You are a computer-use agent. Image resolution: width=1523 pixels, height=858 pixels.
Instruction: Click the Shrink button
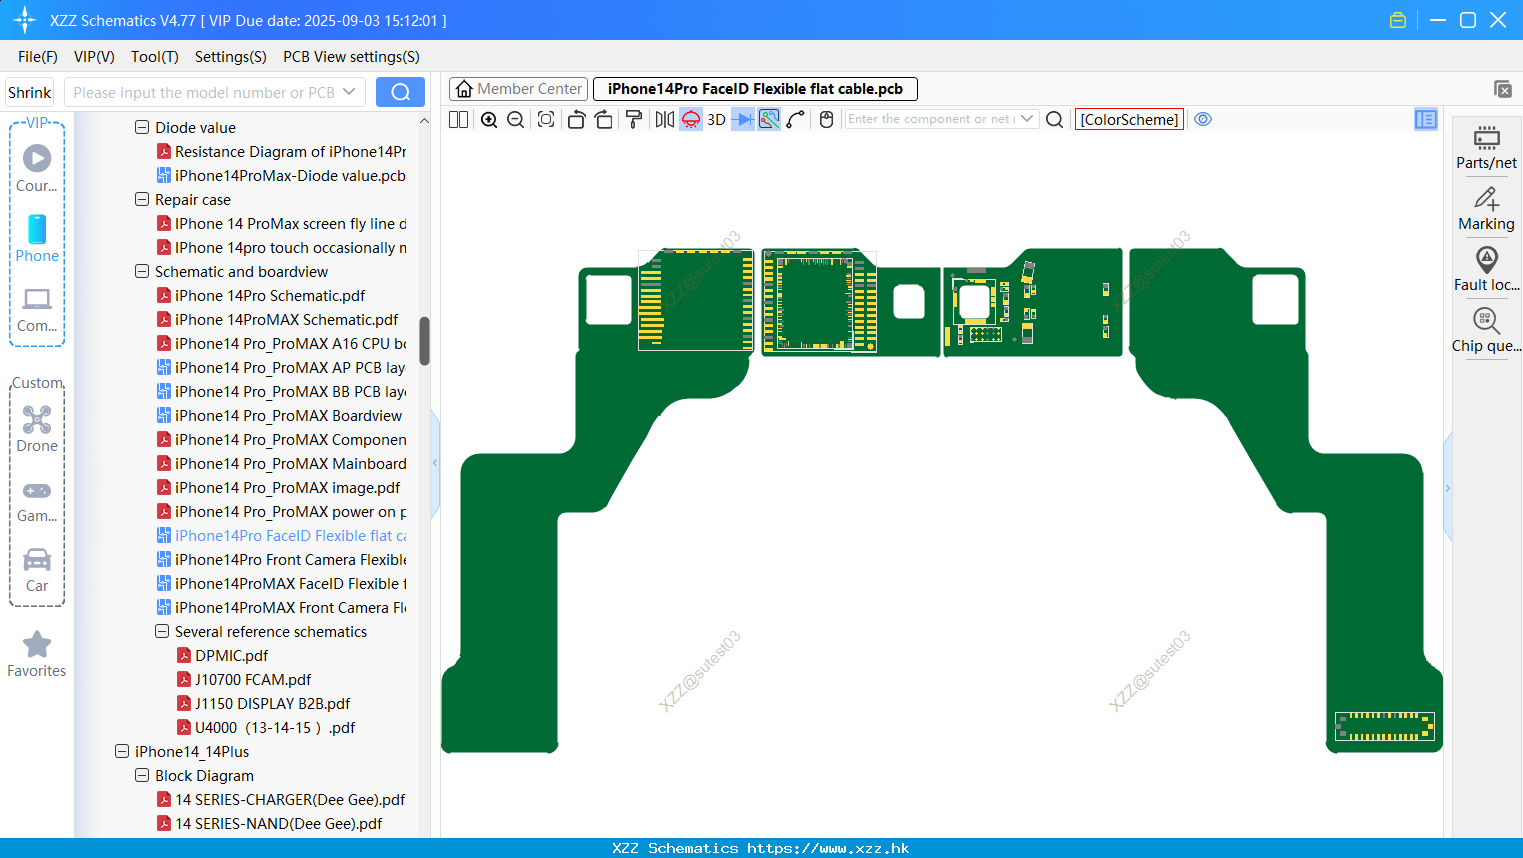(x=29, y=92)
